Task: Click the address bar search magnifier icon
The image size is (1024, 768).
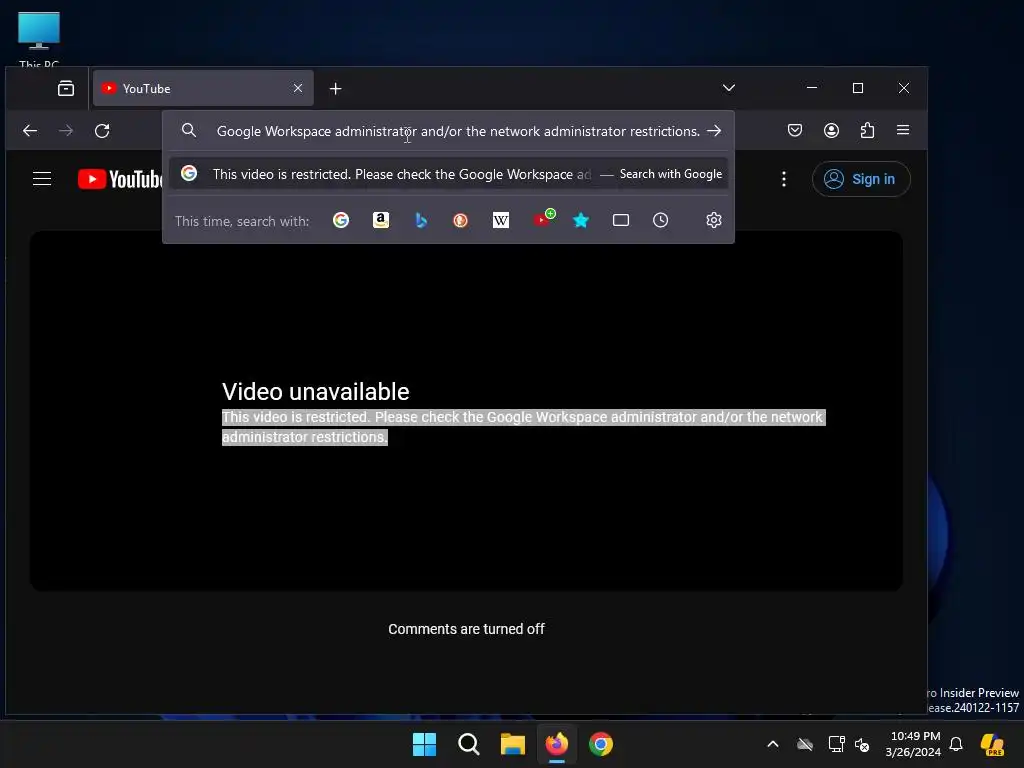Action: coord(189,131)
